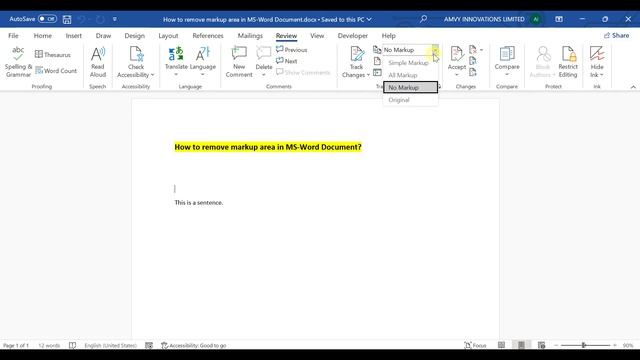Start Read Aloud

(x=98, y=62)
